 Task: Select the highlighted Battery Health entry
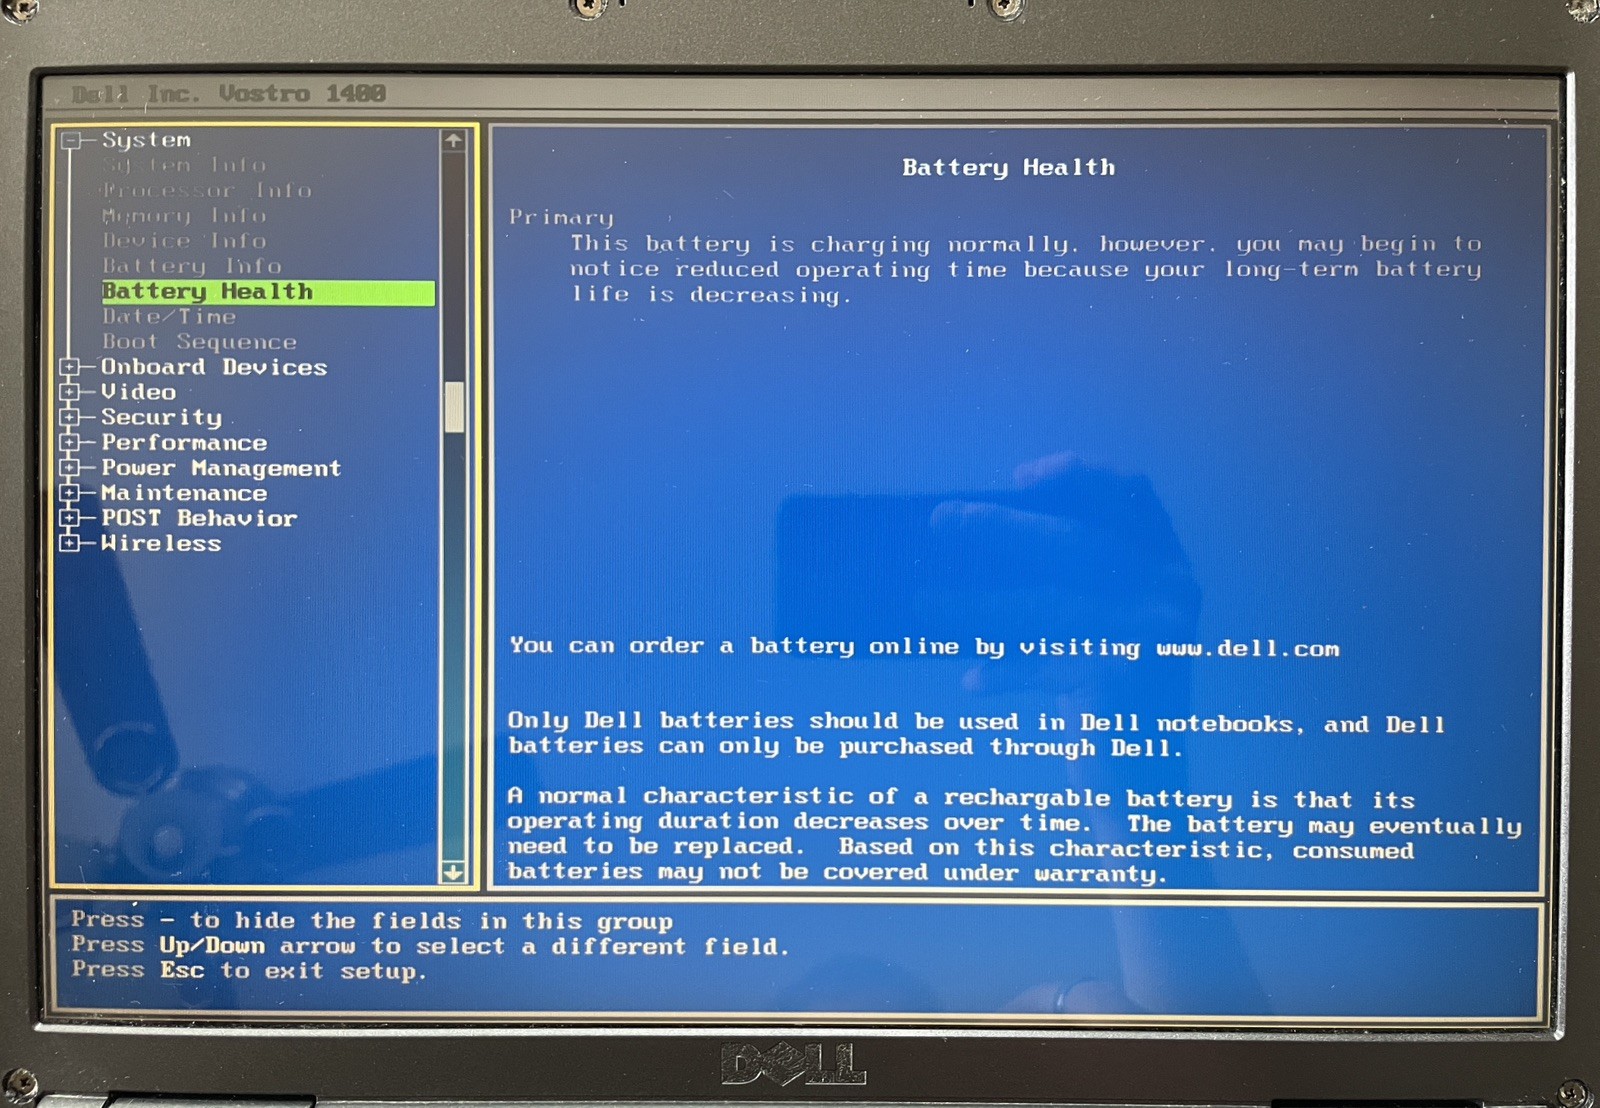[x=268, y=292]
